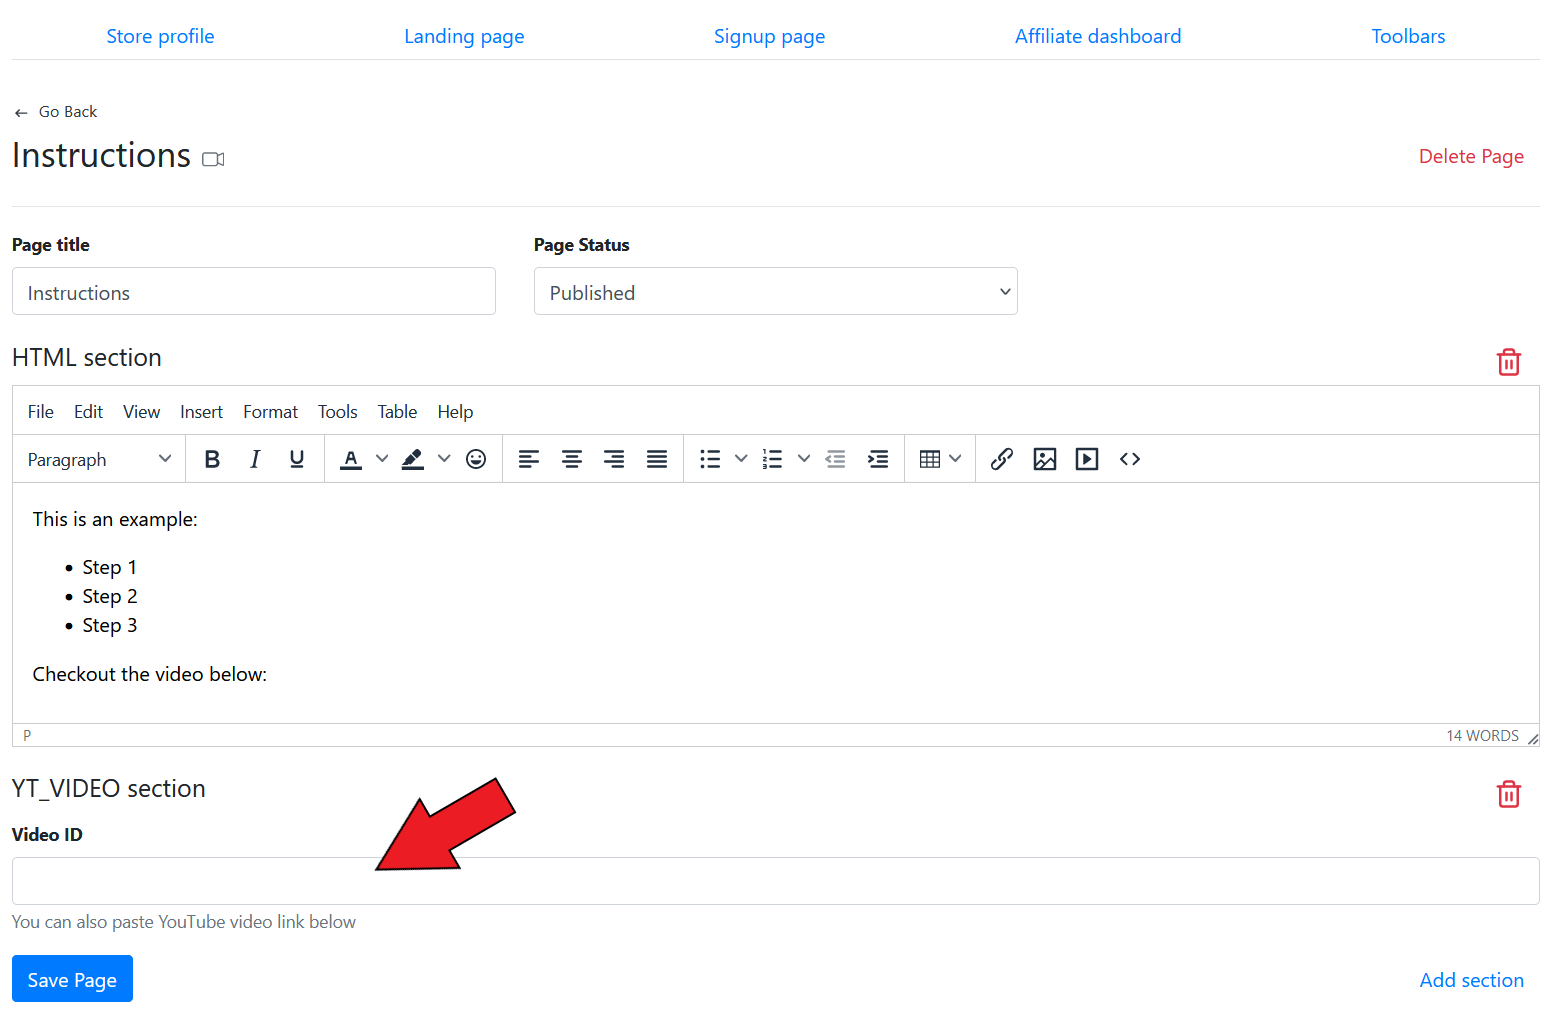Toggle center text alignment

tap(572, 459)
